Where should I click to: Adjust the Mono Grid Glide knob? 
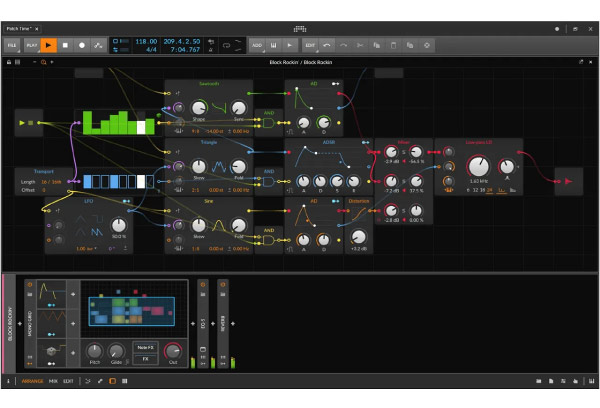click(116, 351)
